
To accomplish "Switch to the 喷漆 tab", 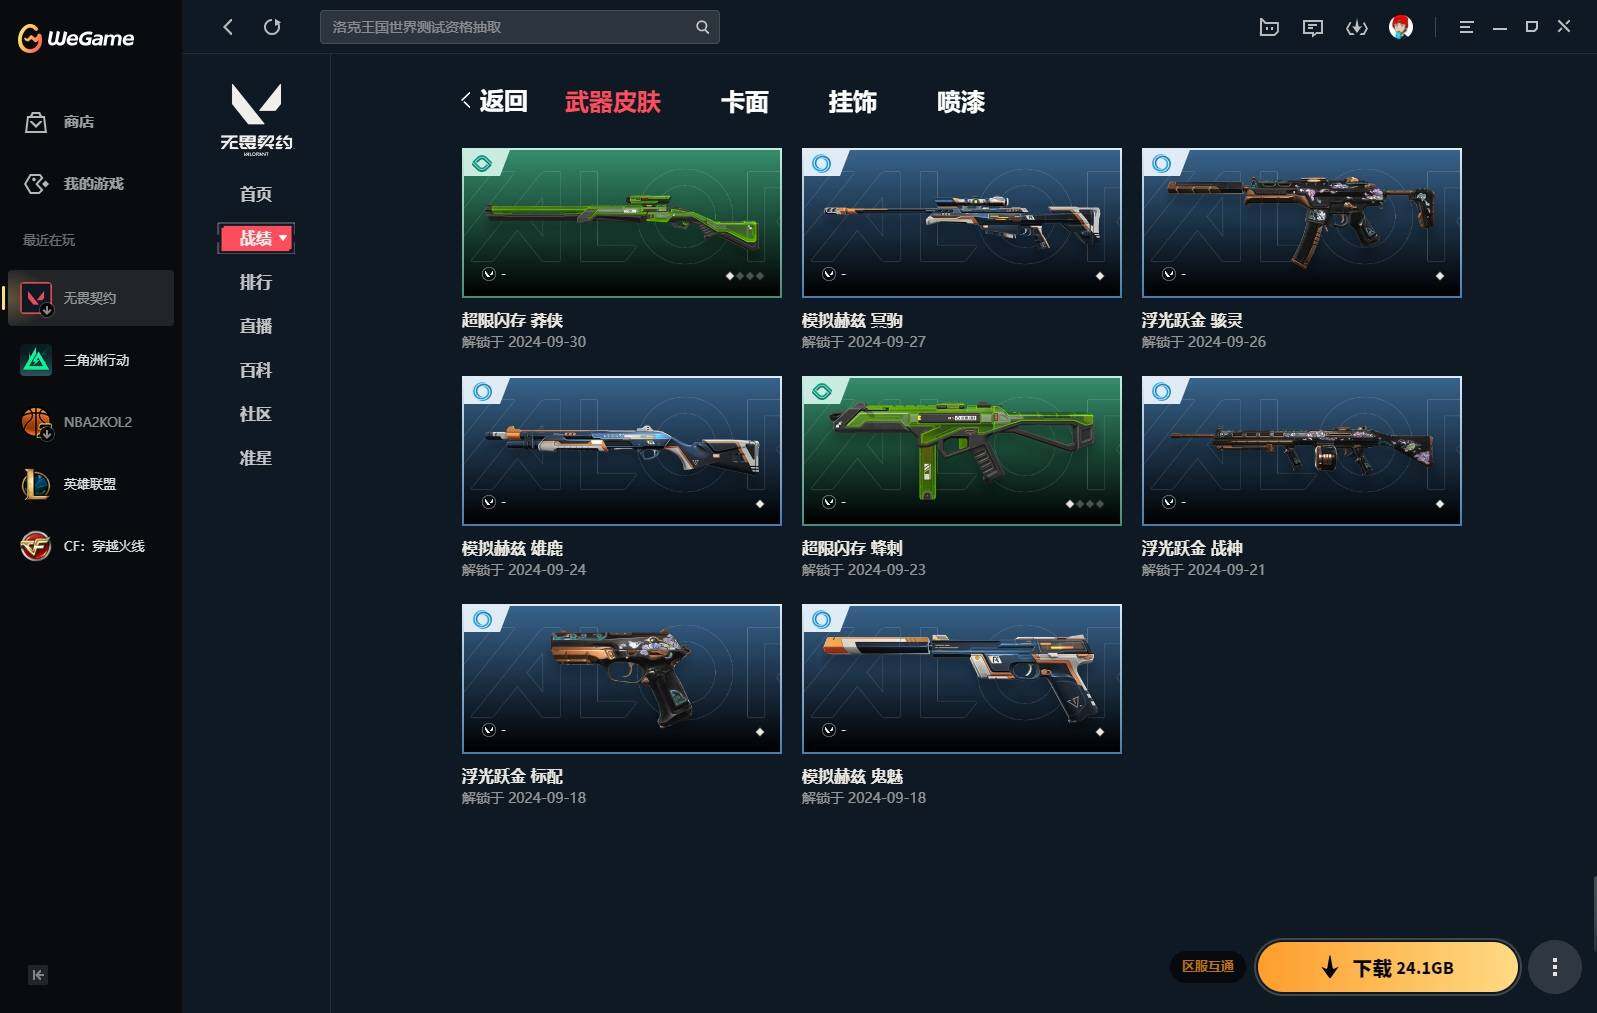I will (961, 102).
